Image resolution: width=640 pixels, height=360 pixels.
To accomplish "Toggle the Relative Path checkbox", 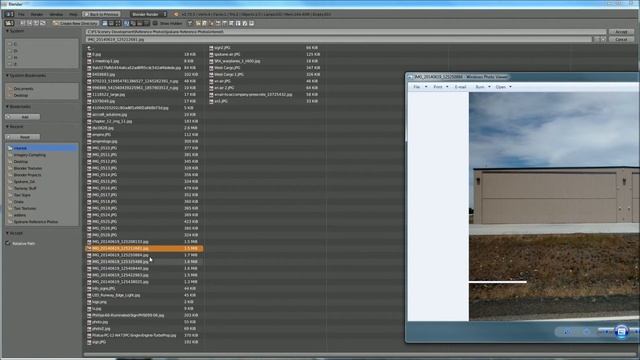I will [8, 243].
